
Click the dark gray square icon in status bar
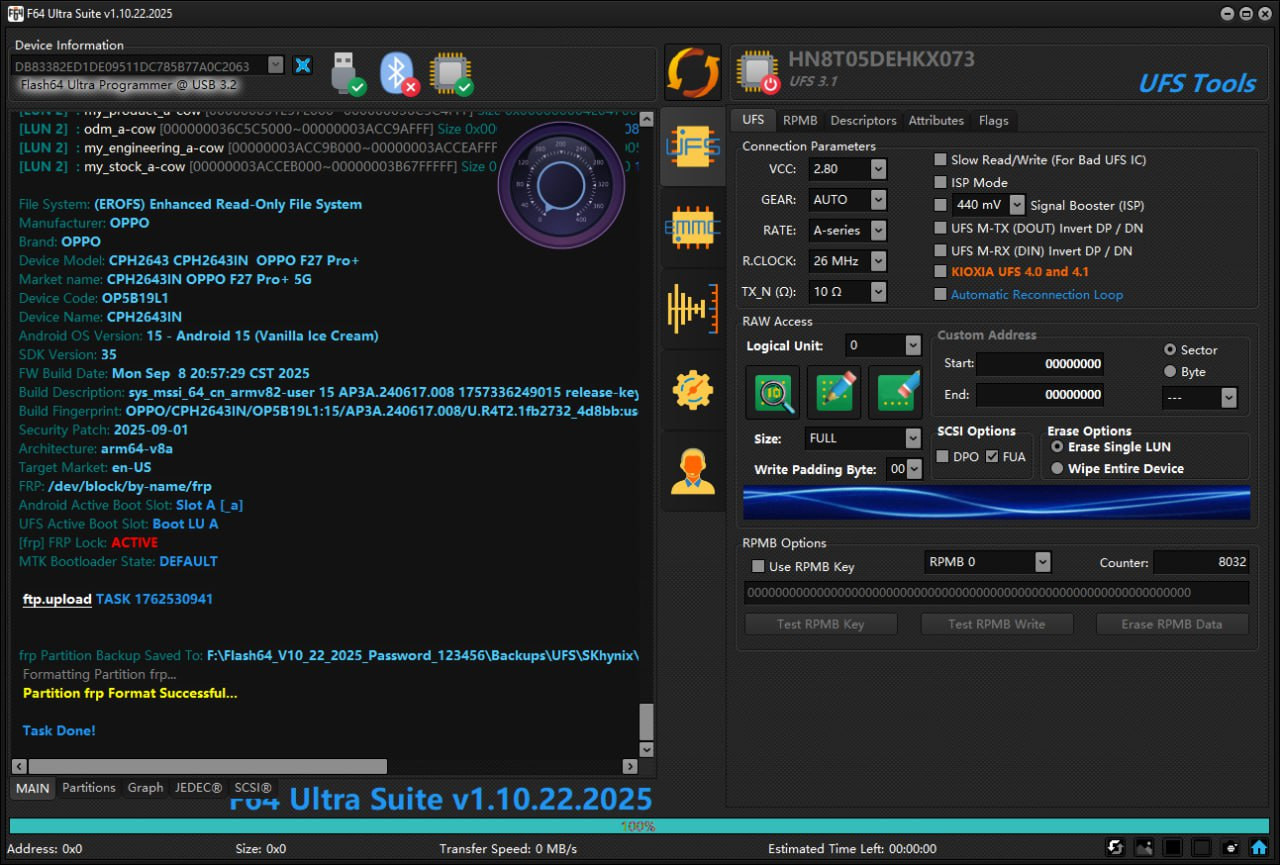coord(1202,848)
